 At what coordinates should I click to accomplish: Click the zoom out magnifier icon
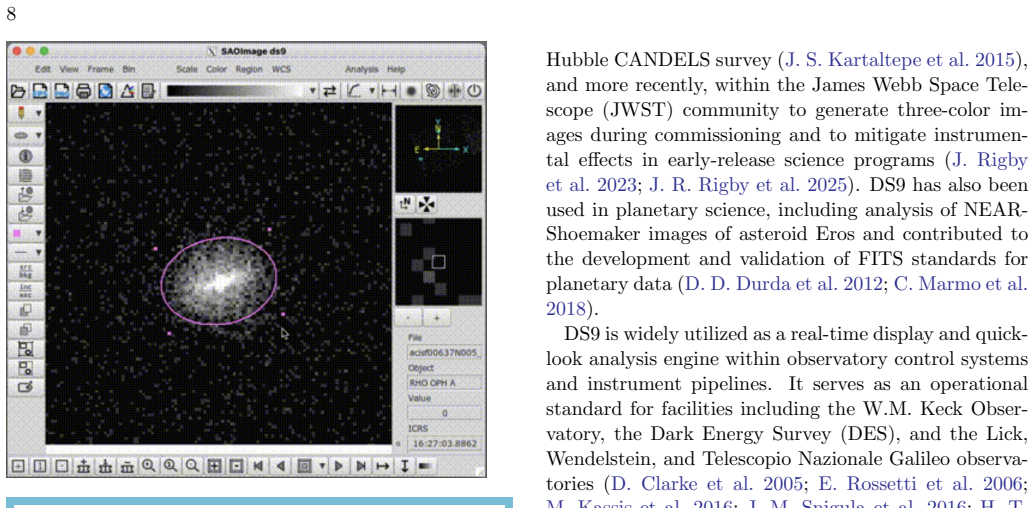tap(192, 466)
